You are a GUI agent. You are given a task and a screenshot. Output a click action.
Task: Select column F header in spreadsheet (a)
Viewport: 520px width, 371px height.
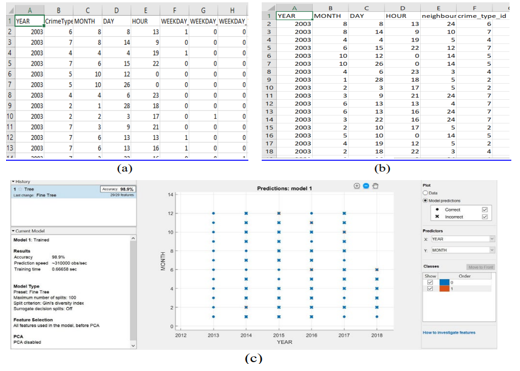(x=174, y=10)
